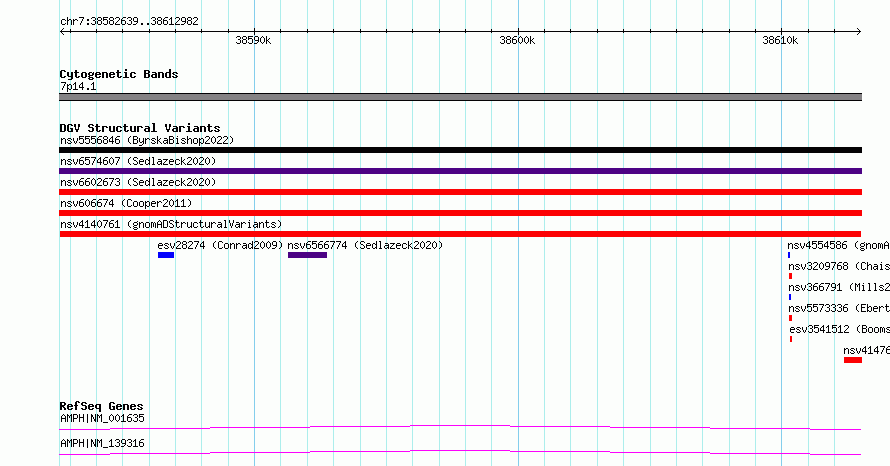This screenshot has height=466, width=890.
Task: Click the esv28274 blue variant block
Action: click(166, 255)
